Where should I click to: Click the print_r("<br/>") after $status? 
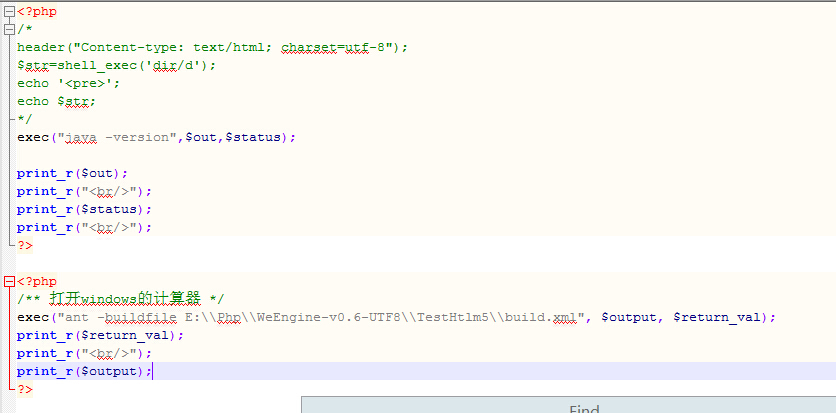point(84,228)
